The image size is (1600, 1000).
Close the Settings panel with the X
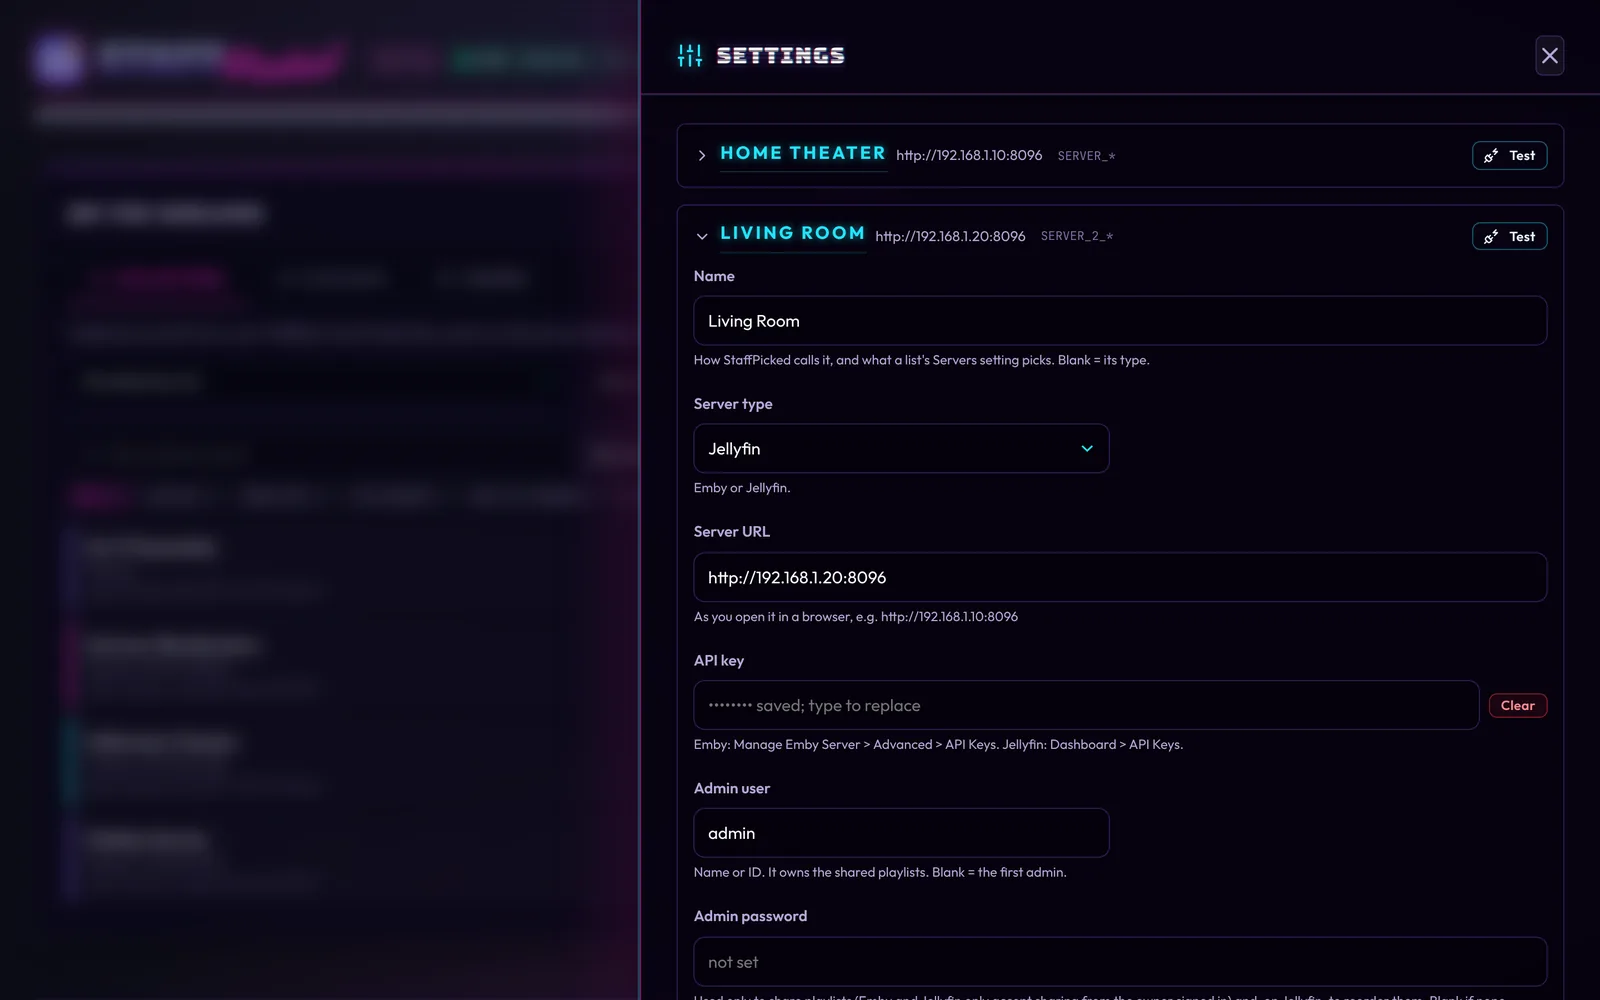(x=1549, y=56)
